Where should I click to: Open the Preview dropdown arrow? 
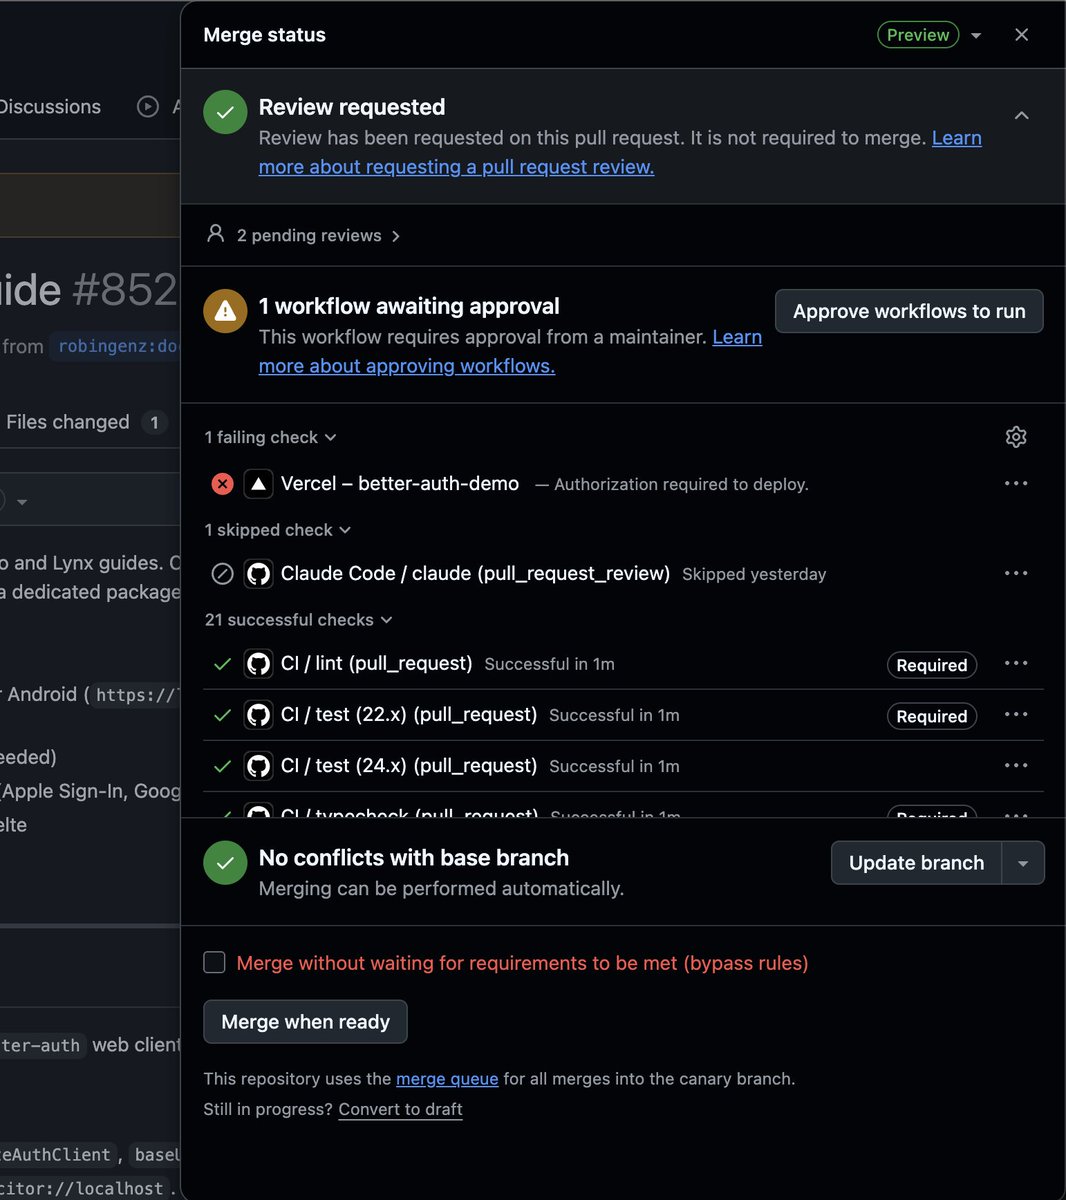click(976, 36)
